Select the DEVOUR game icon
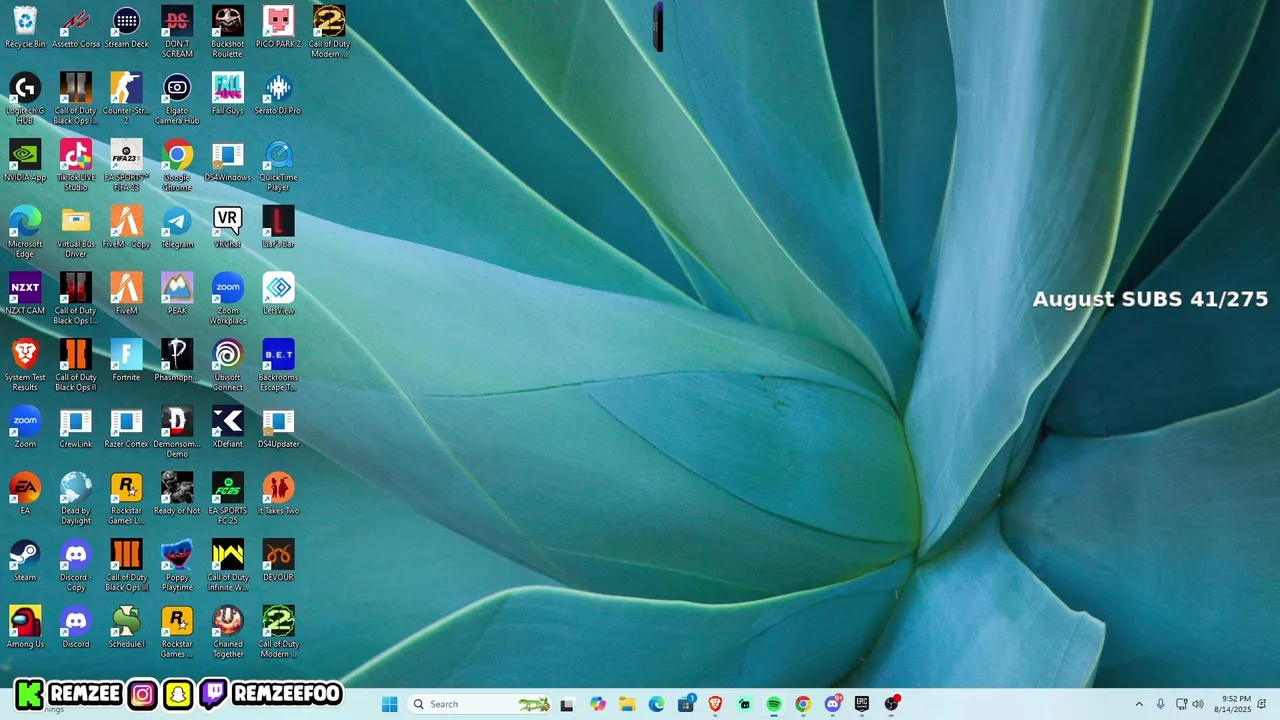Image resolution: width=1280 pixels, height=720 pixels. 278,562
